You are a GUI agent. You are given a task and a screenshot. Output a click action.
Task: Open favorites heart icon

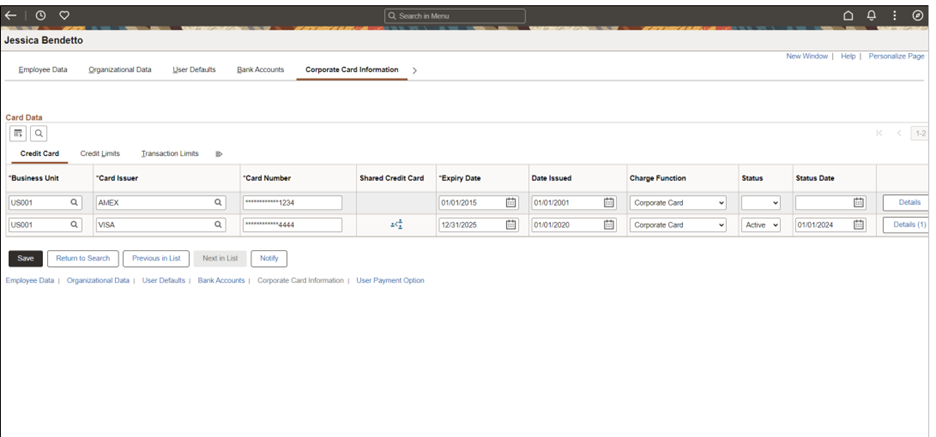point(64,16)
